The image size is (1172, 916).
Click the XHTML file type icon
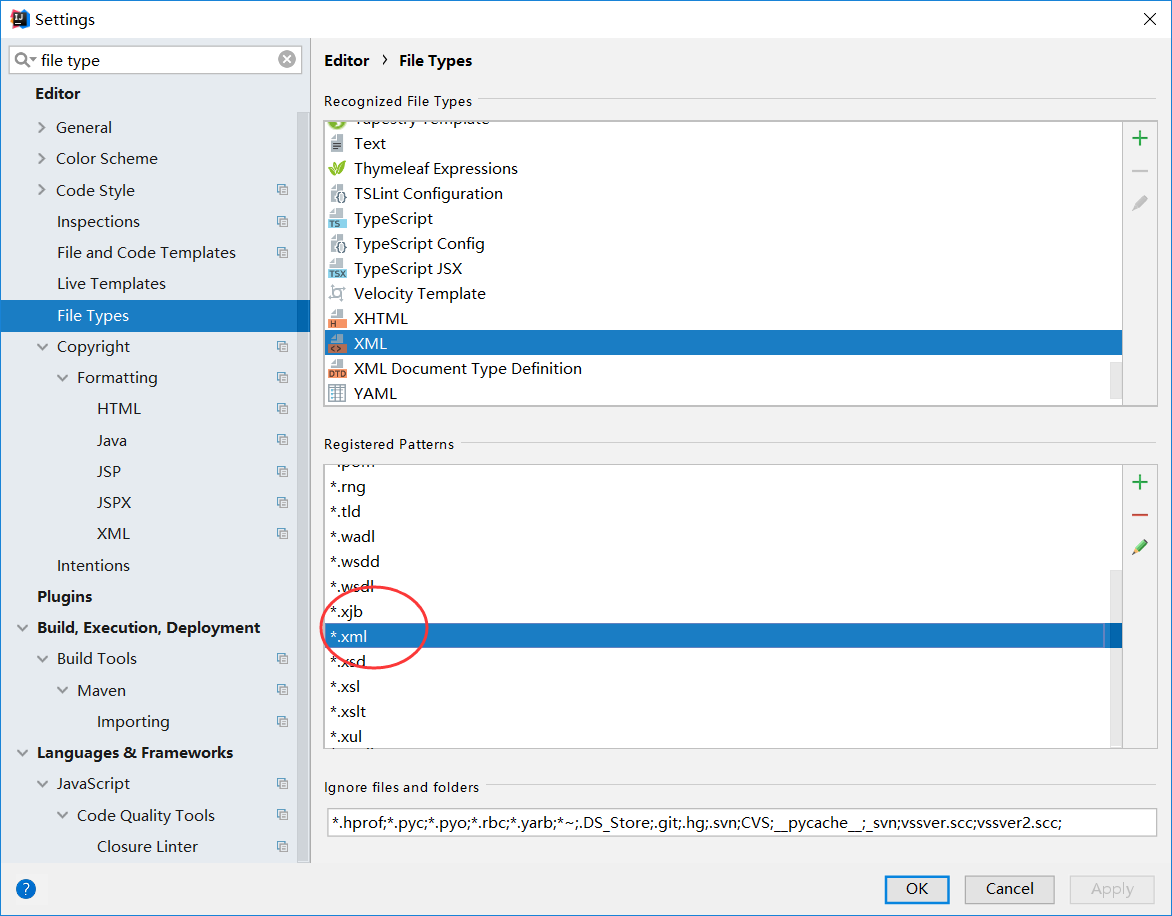337,318
